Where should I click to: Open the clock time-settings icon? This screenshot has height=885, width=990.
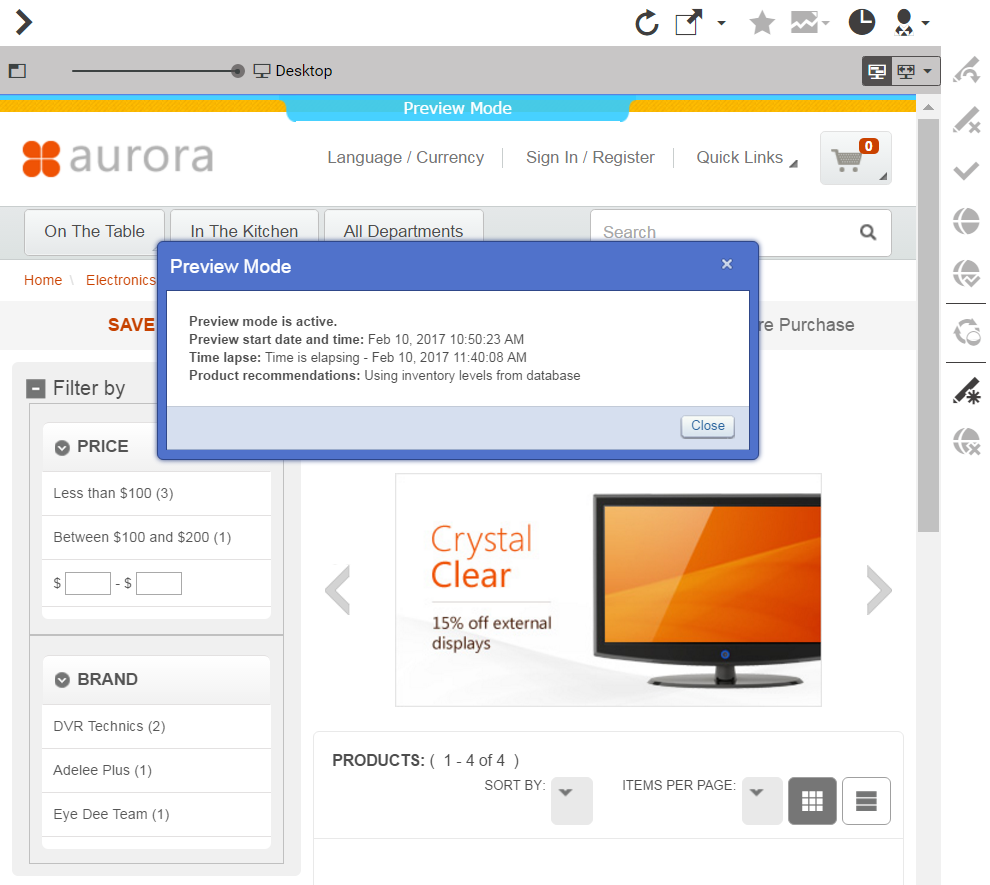861,22
